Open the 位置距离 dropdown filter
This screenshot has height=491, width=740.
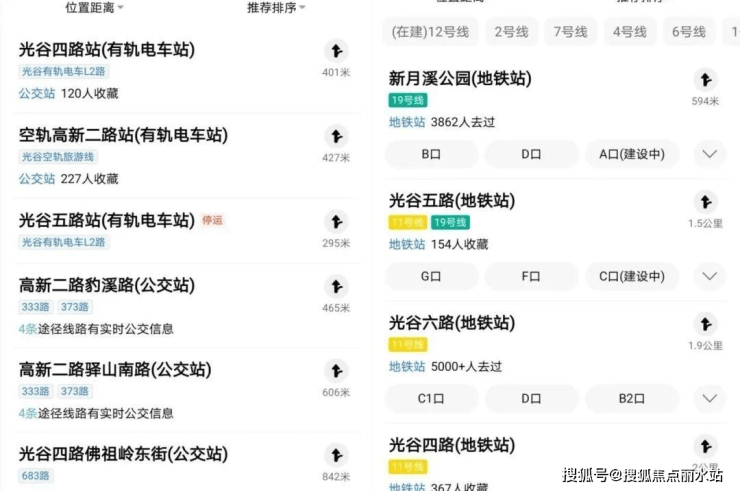(x=94, y=8)
